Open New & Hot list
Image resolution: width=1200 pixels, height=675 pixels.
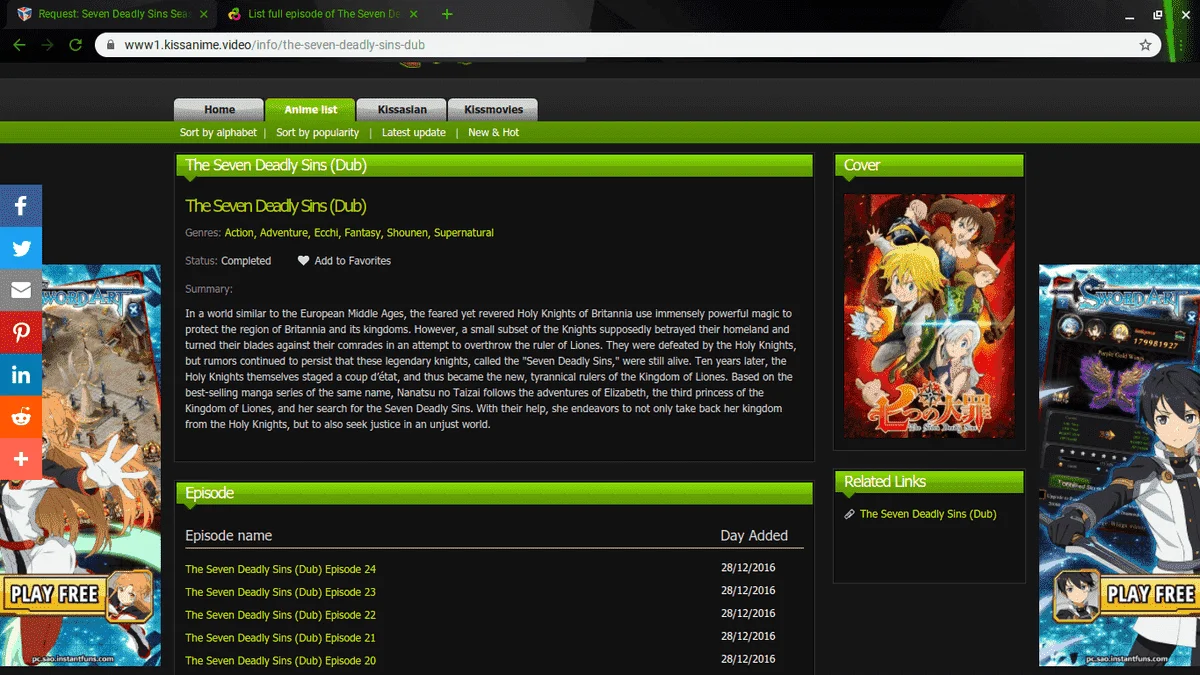pyautogui.click(x=493, y=132)
